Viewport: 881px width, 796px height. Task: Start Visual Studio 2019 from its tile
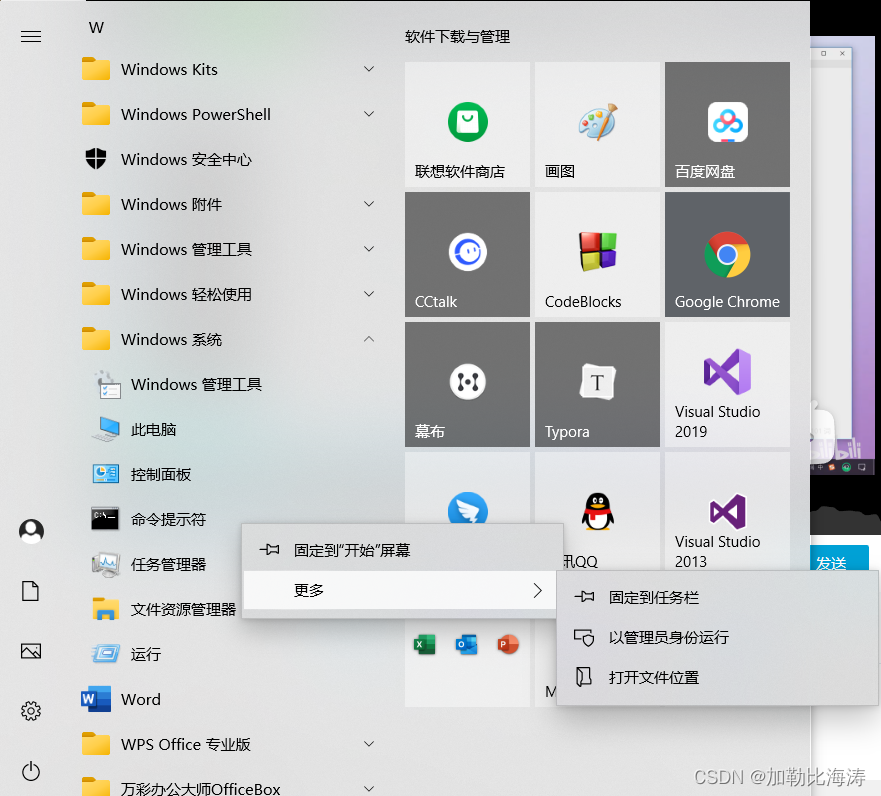pos(727,384)
